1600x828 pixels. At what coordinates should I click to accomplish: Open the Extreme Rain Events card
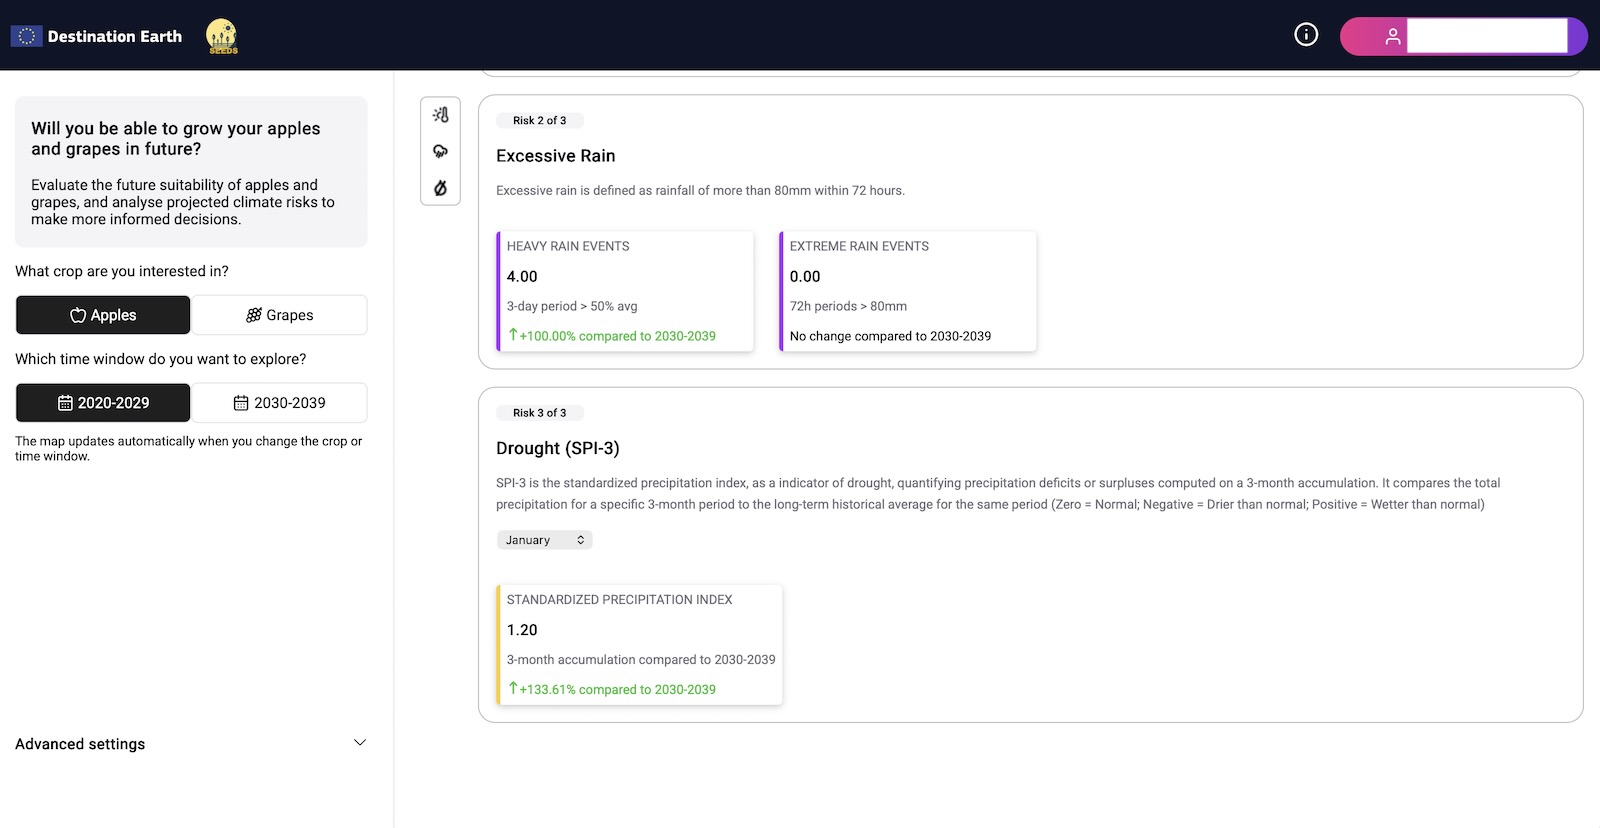908,291
